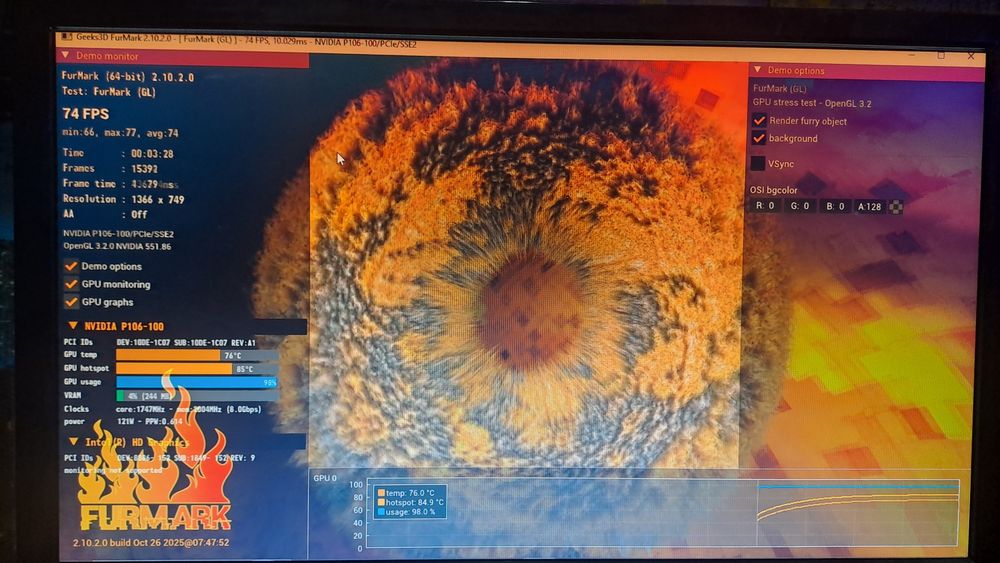Viewport: 1000px width, 563px height.
Task: Click the graph legend usage: 98.0 % entry
Action: coord(406,511)
